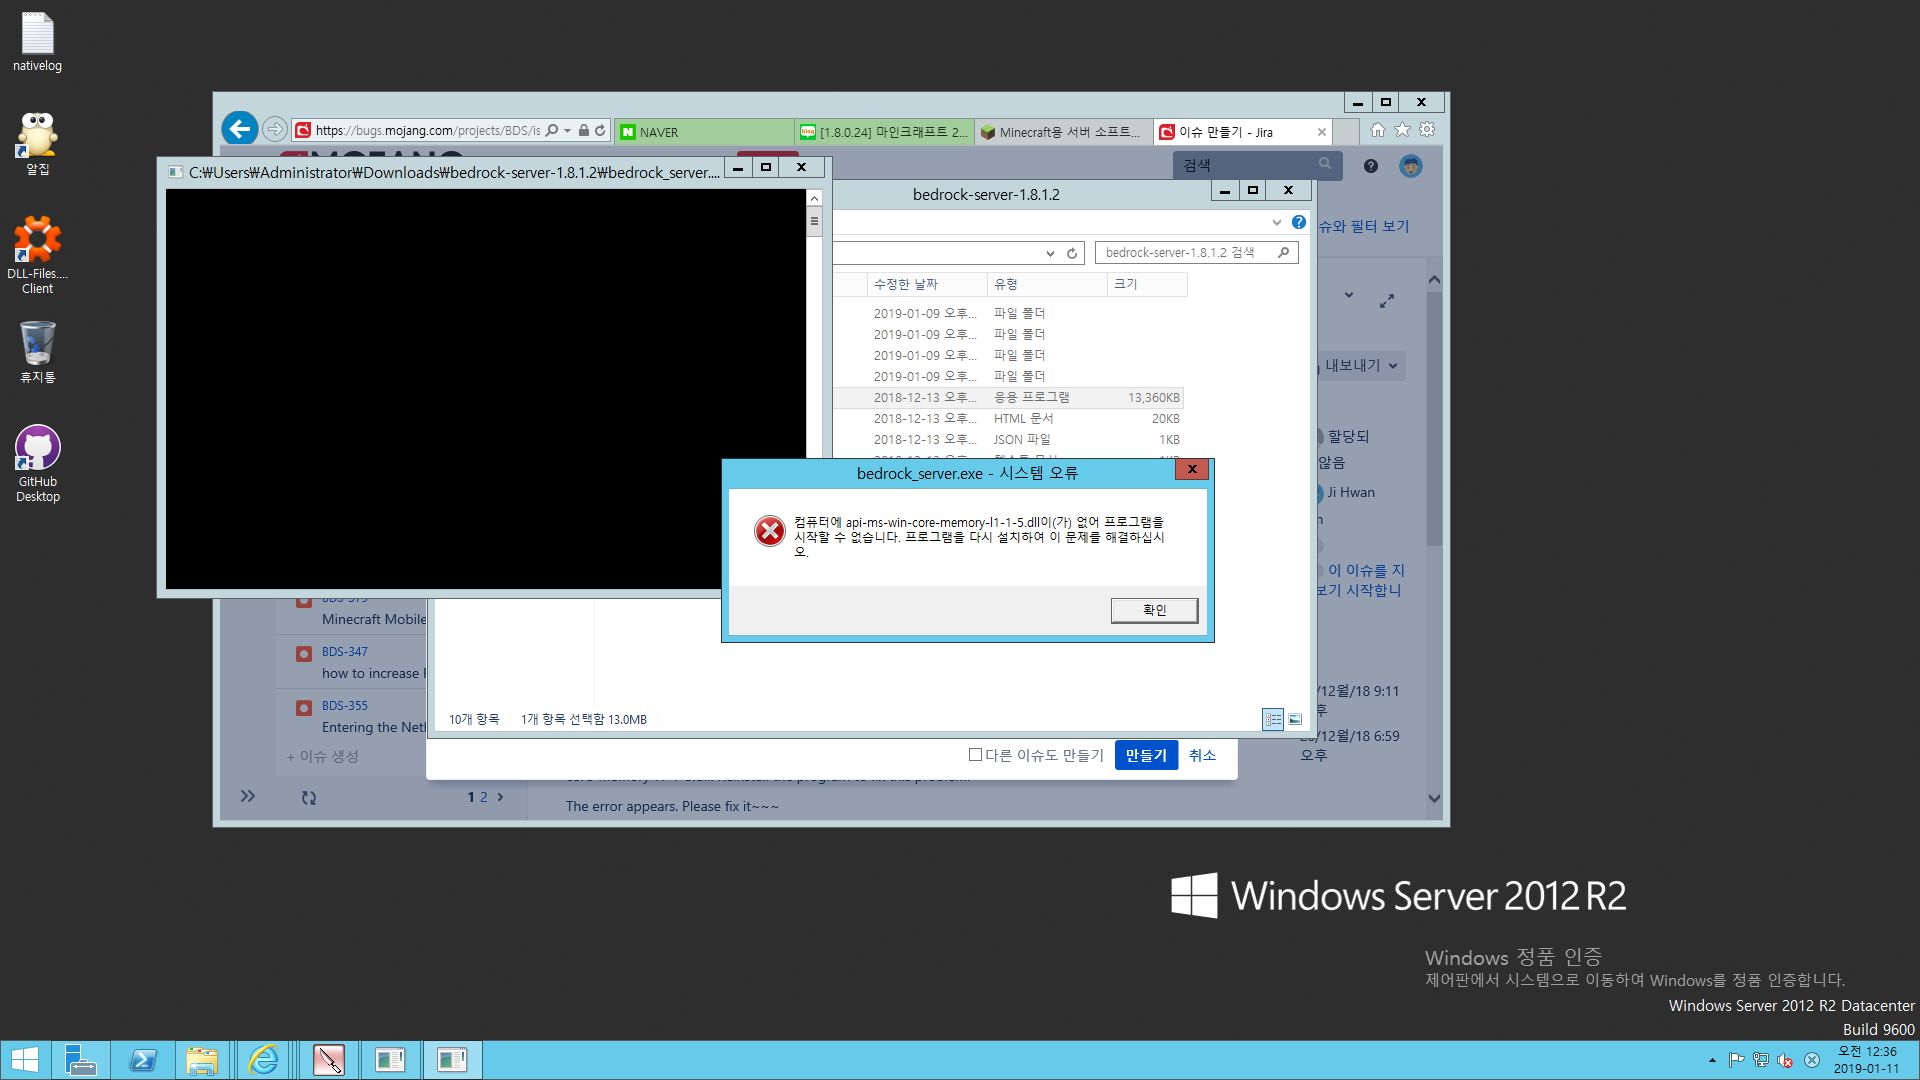Switch to large icons view in Explorer

[x=1295, y=719]
